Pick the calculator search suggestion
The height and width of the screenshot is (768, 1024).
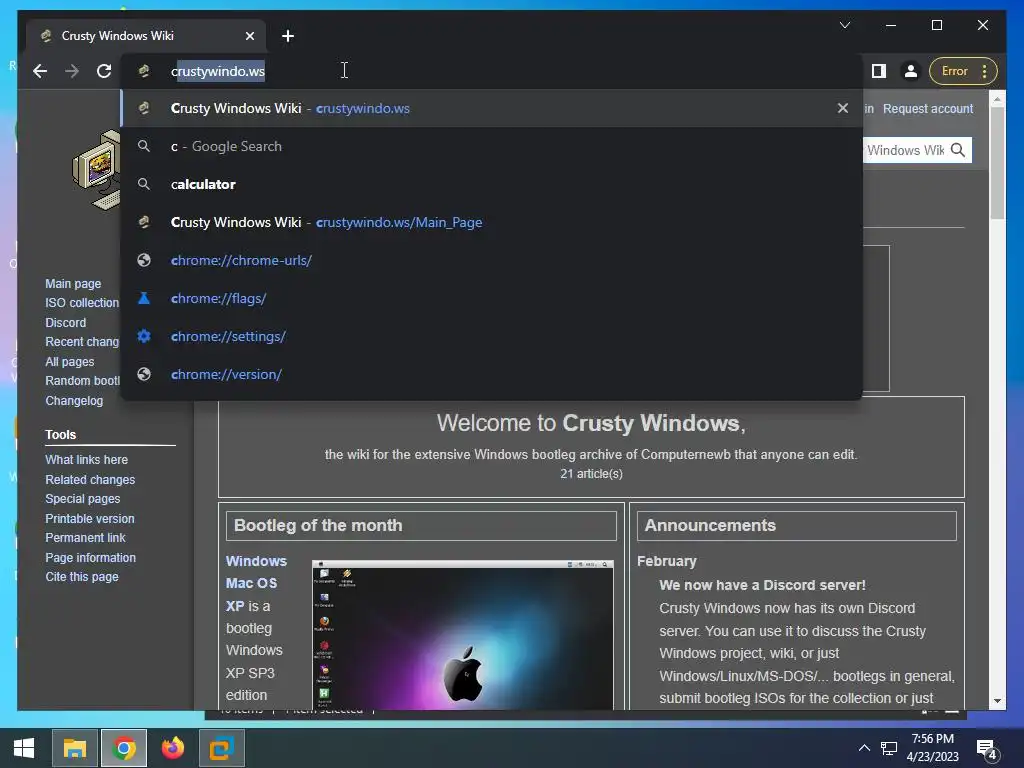point(491,184)
